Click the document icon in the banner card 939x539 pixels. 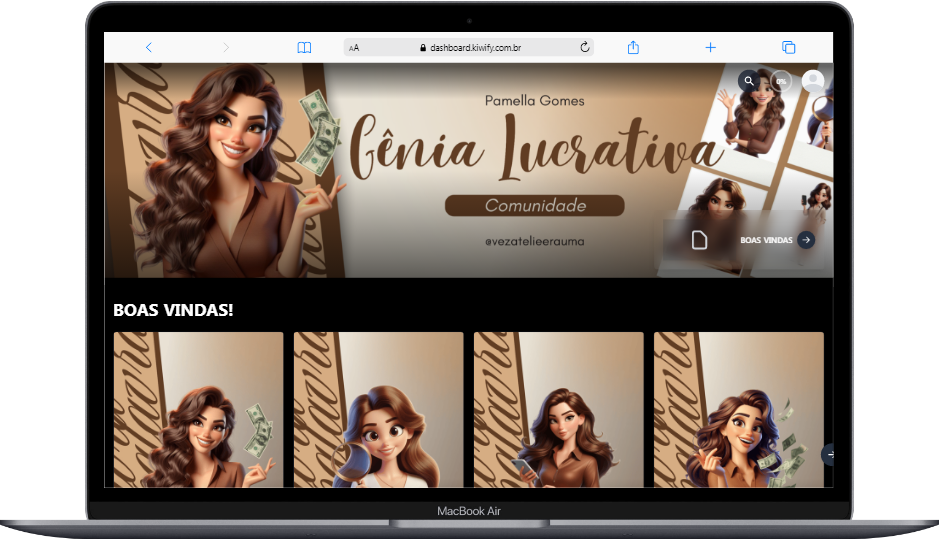click(700, 240)
